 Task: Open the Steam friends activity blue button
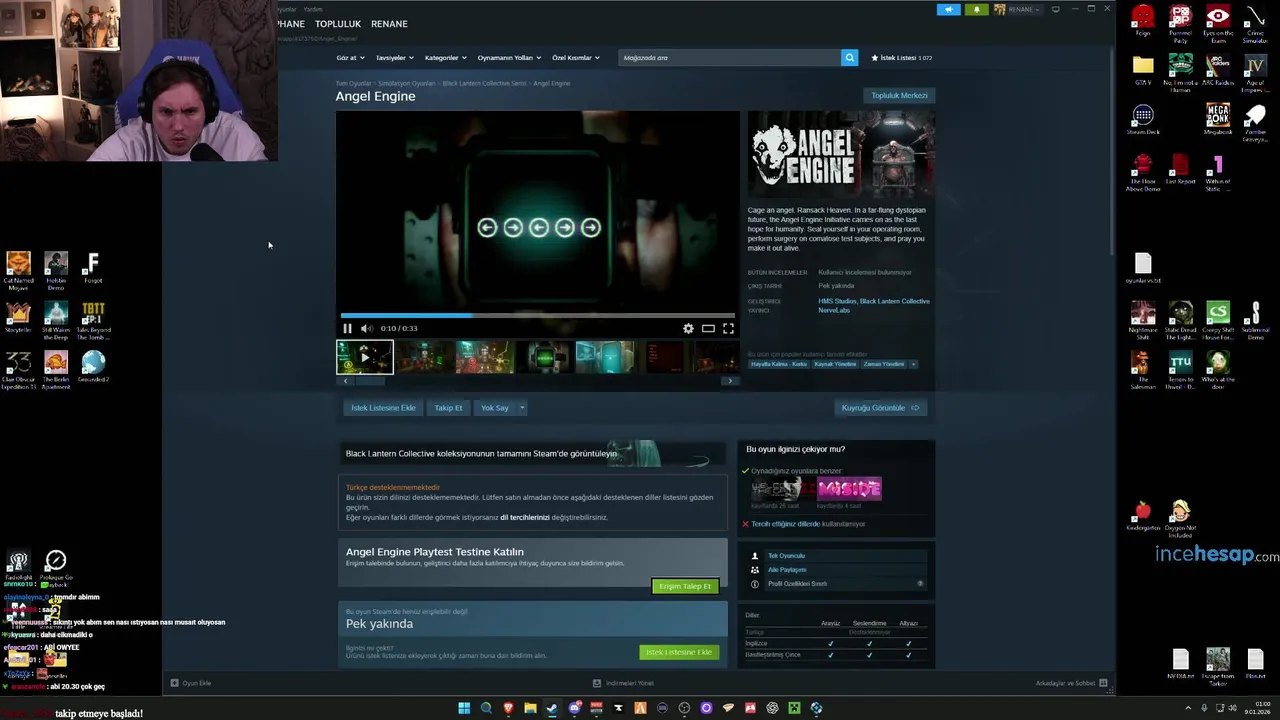(948, 9)
